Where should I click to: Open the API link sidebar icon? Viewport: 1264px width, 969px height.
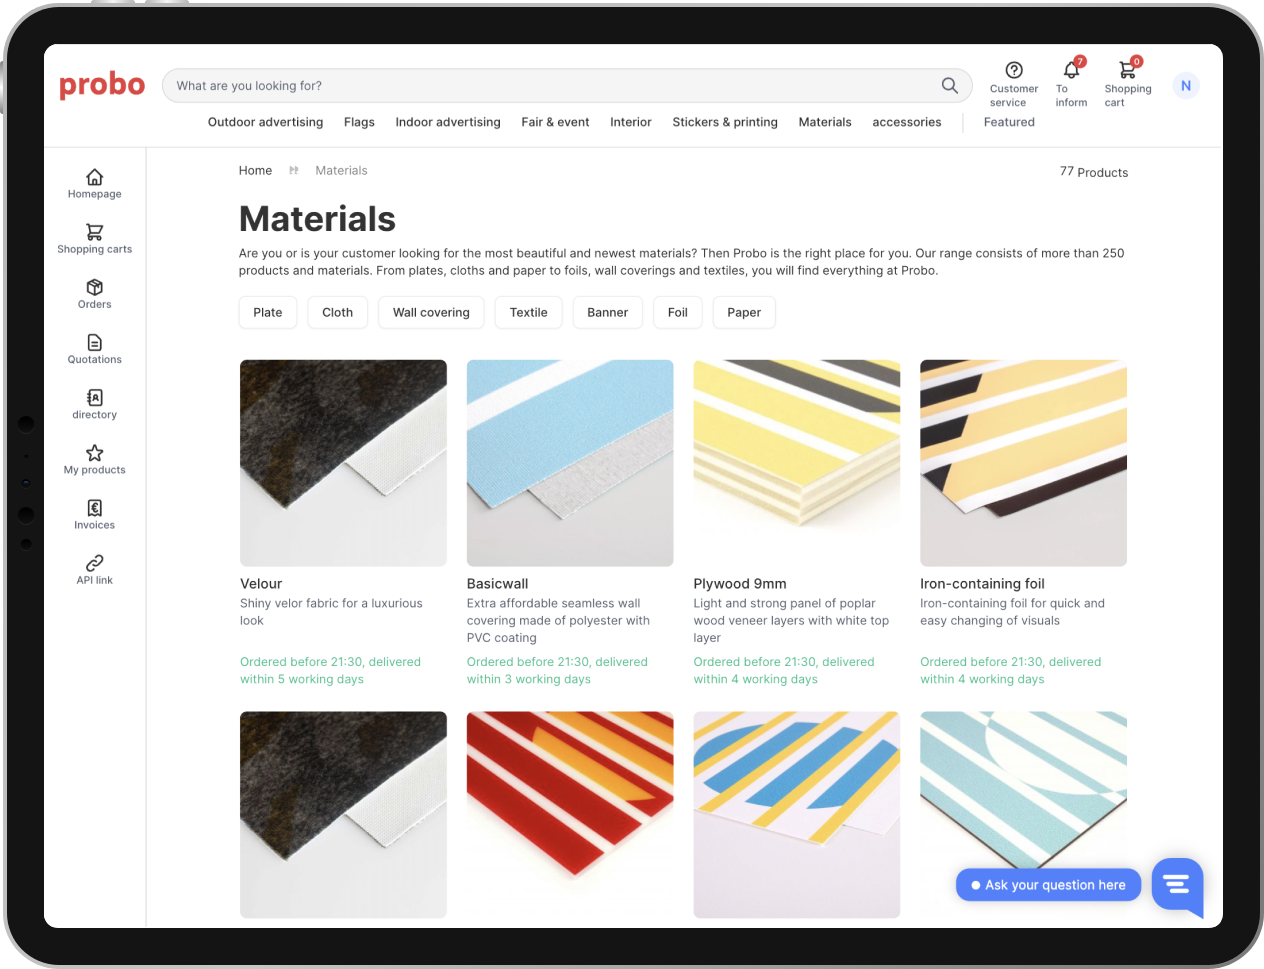tap(94, 562)
